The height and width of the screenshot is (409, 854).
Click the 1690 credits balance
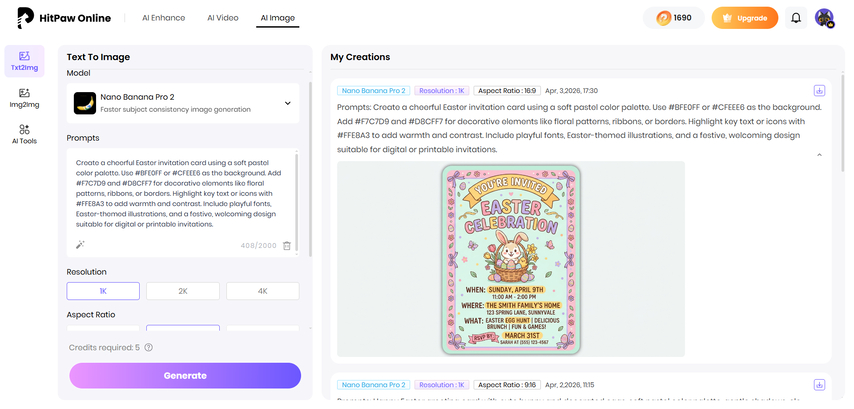point(673,18)
